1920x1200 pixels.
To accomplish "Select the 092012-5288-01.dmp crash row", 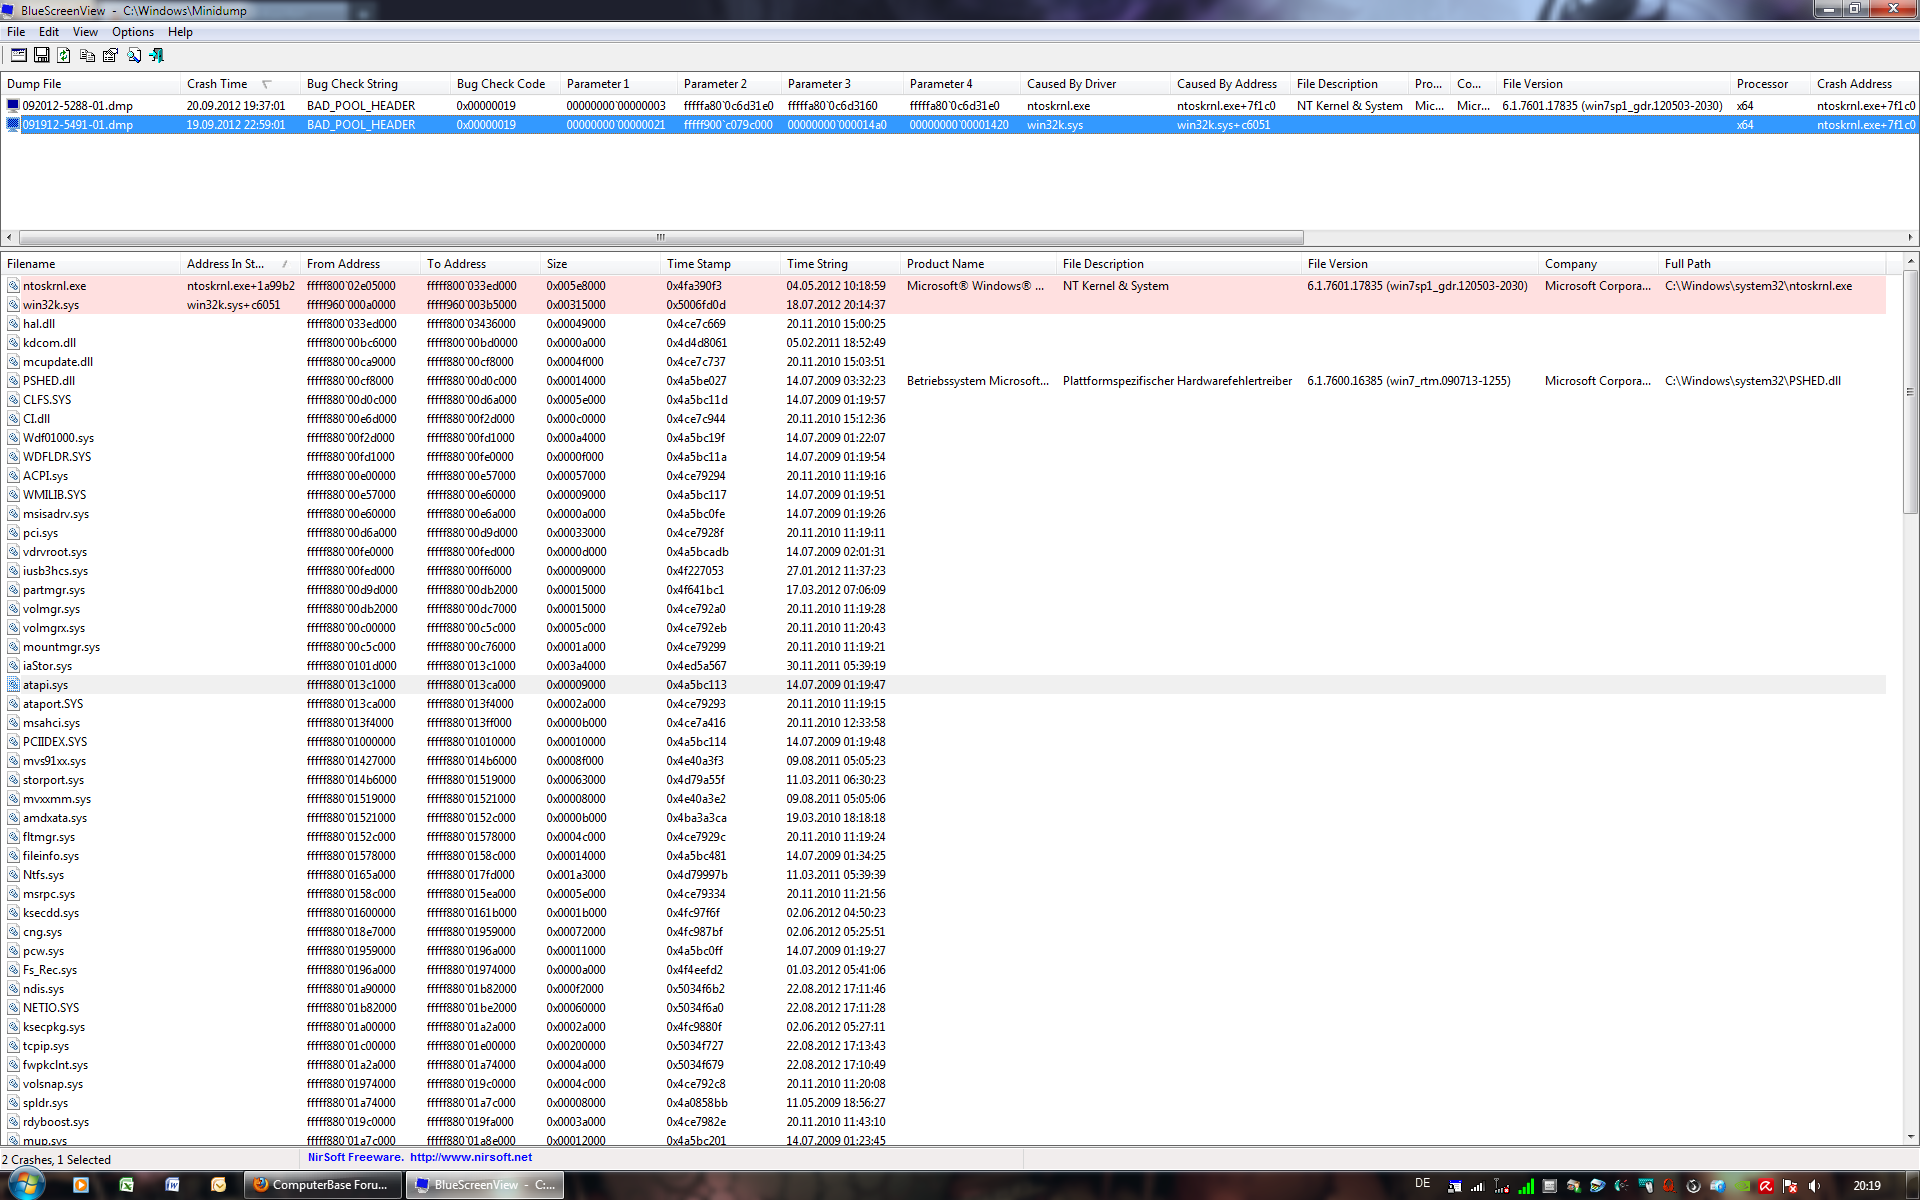I will (78, 105).
